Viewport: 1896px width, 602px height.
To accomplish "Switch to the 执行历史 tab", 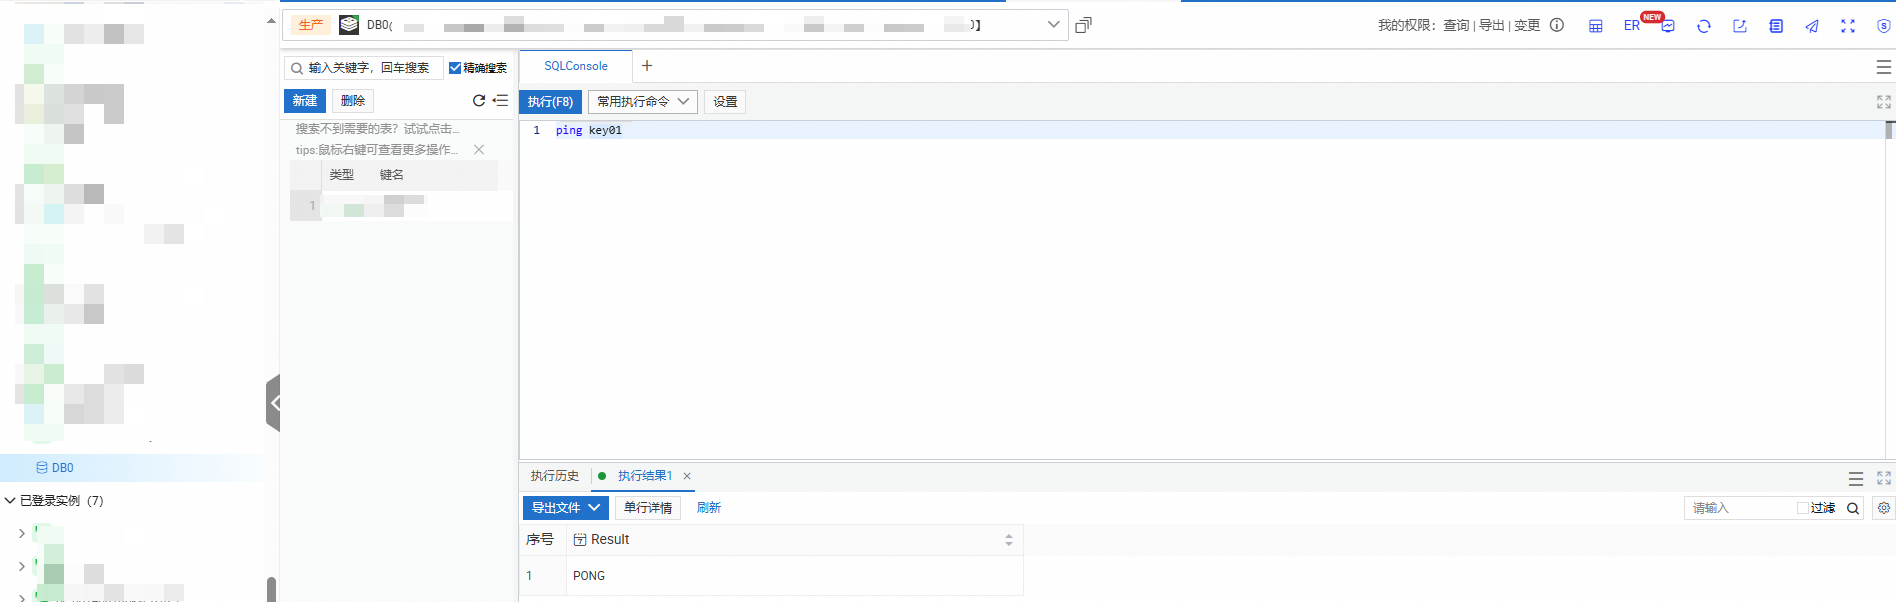I will pyautogui.click(x=555, y=476).
